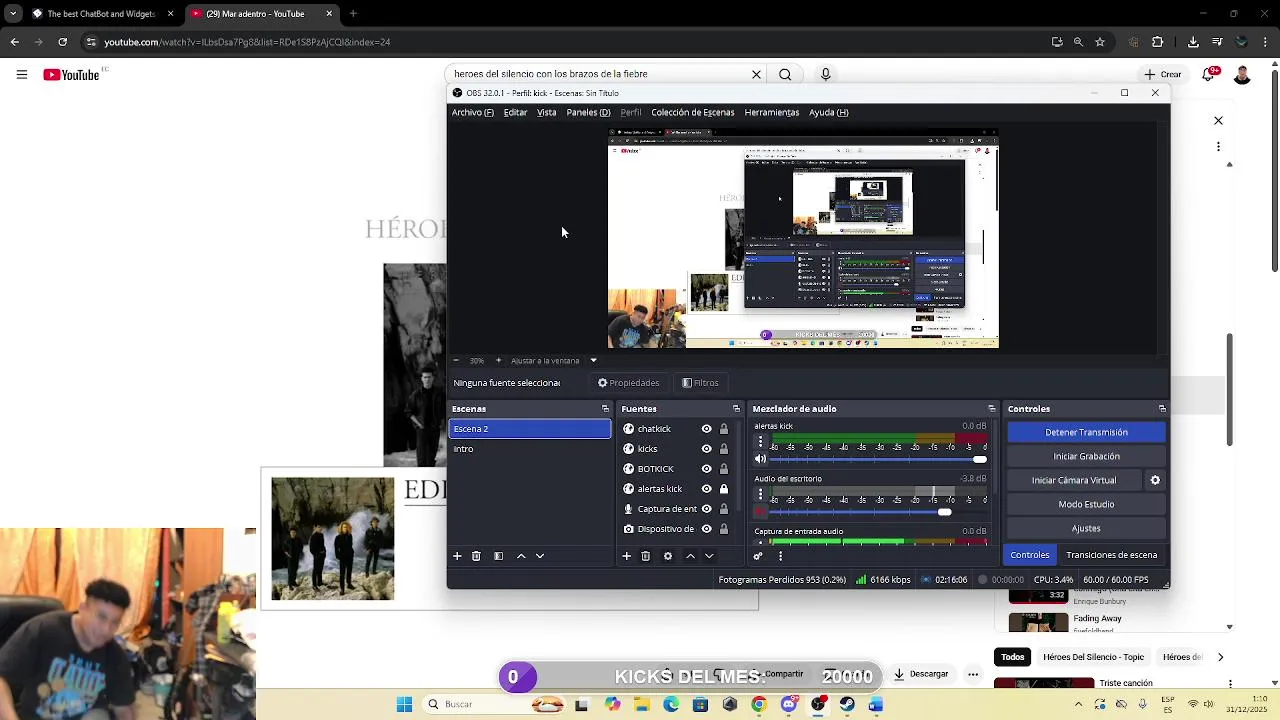Zoom out the OBS preview
1280x720 pixels.
(456, 360)
